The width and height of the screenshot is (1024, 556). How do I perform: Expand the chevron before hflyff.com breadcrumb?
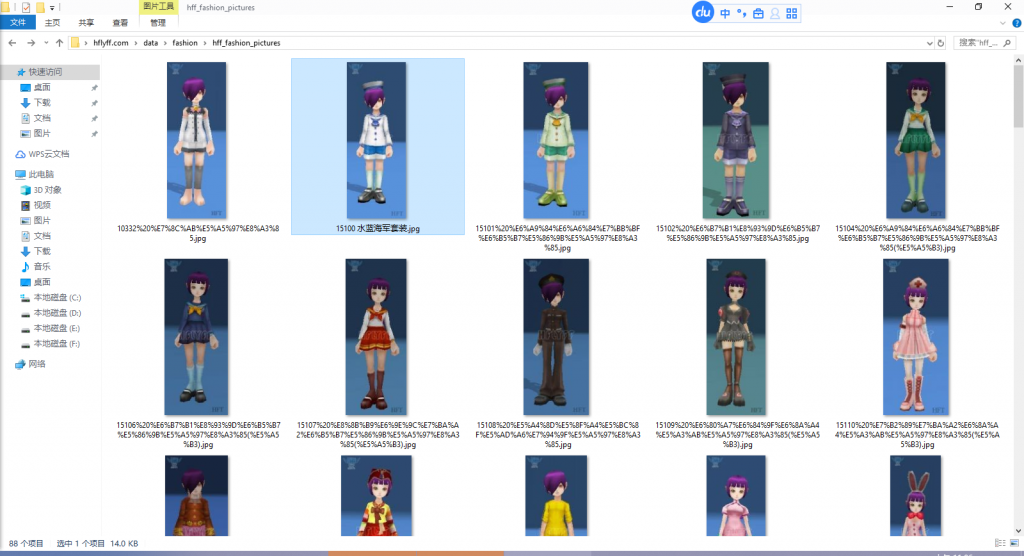coord(86,43)
